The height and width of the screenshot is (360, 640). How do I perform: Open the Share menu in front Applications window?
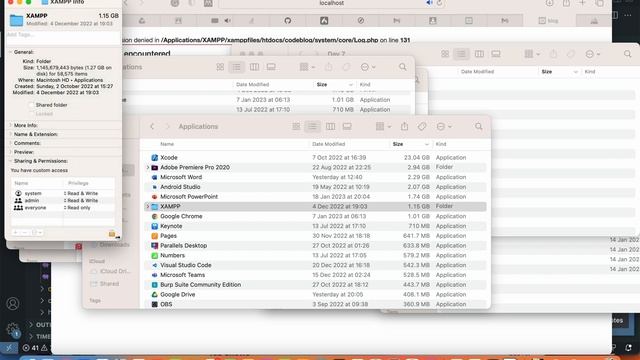(x=404, y=127)
